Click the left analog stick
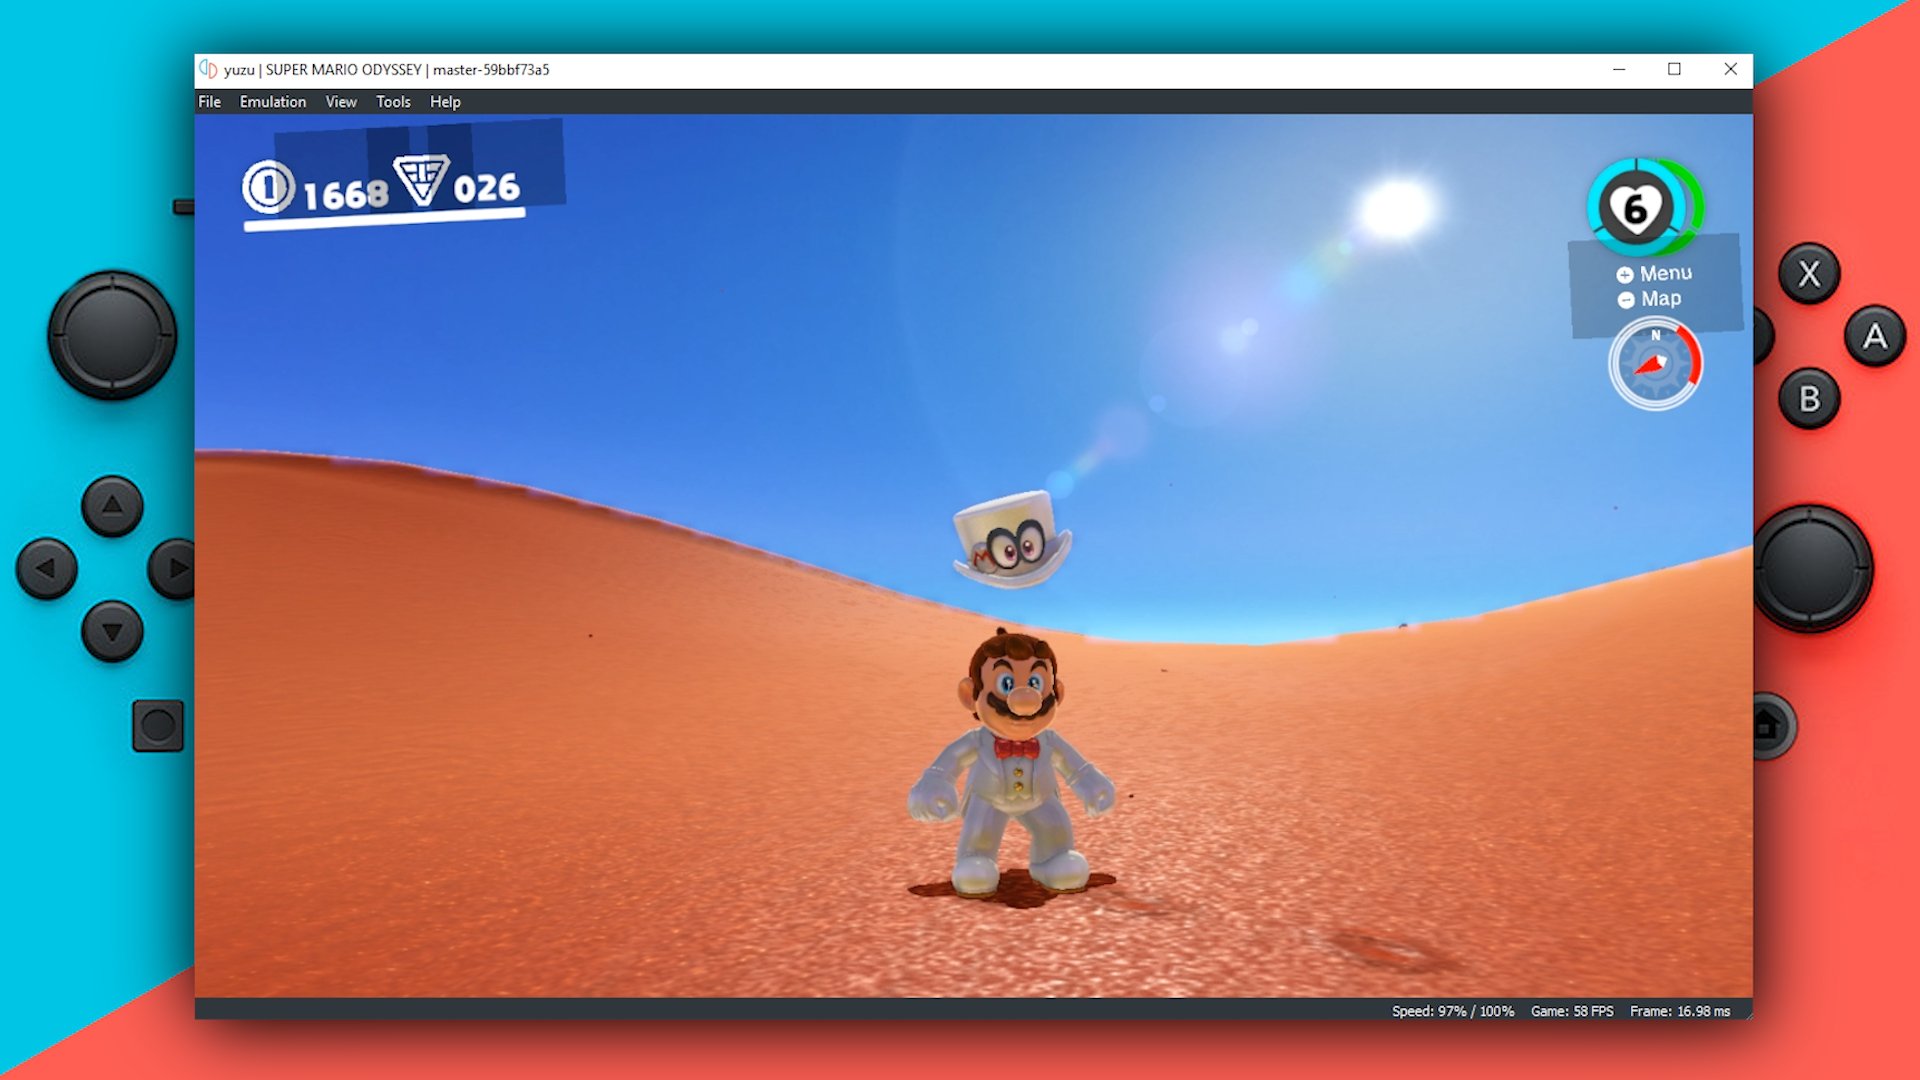This screenshot has width=1920, height=1080. pyautogui.click(x=112, y=335)
